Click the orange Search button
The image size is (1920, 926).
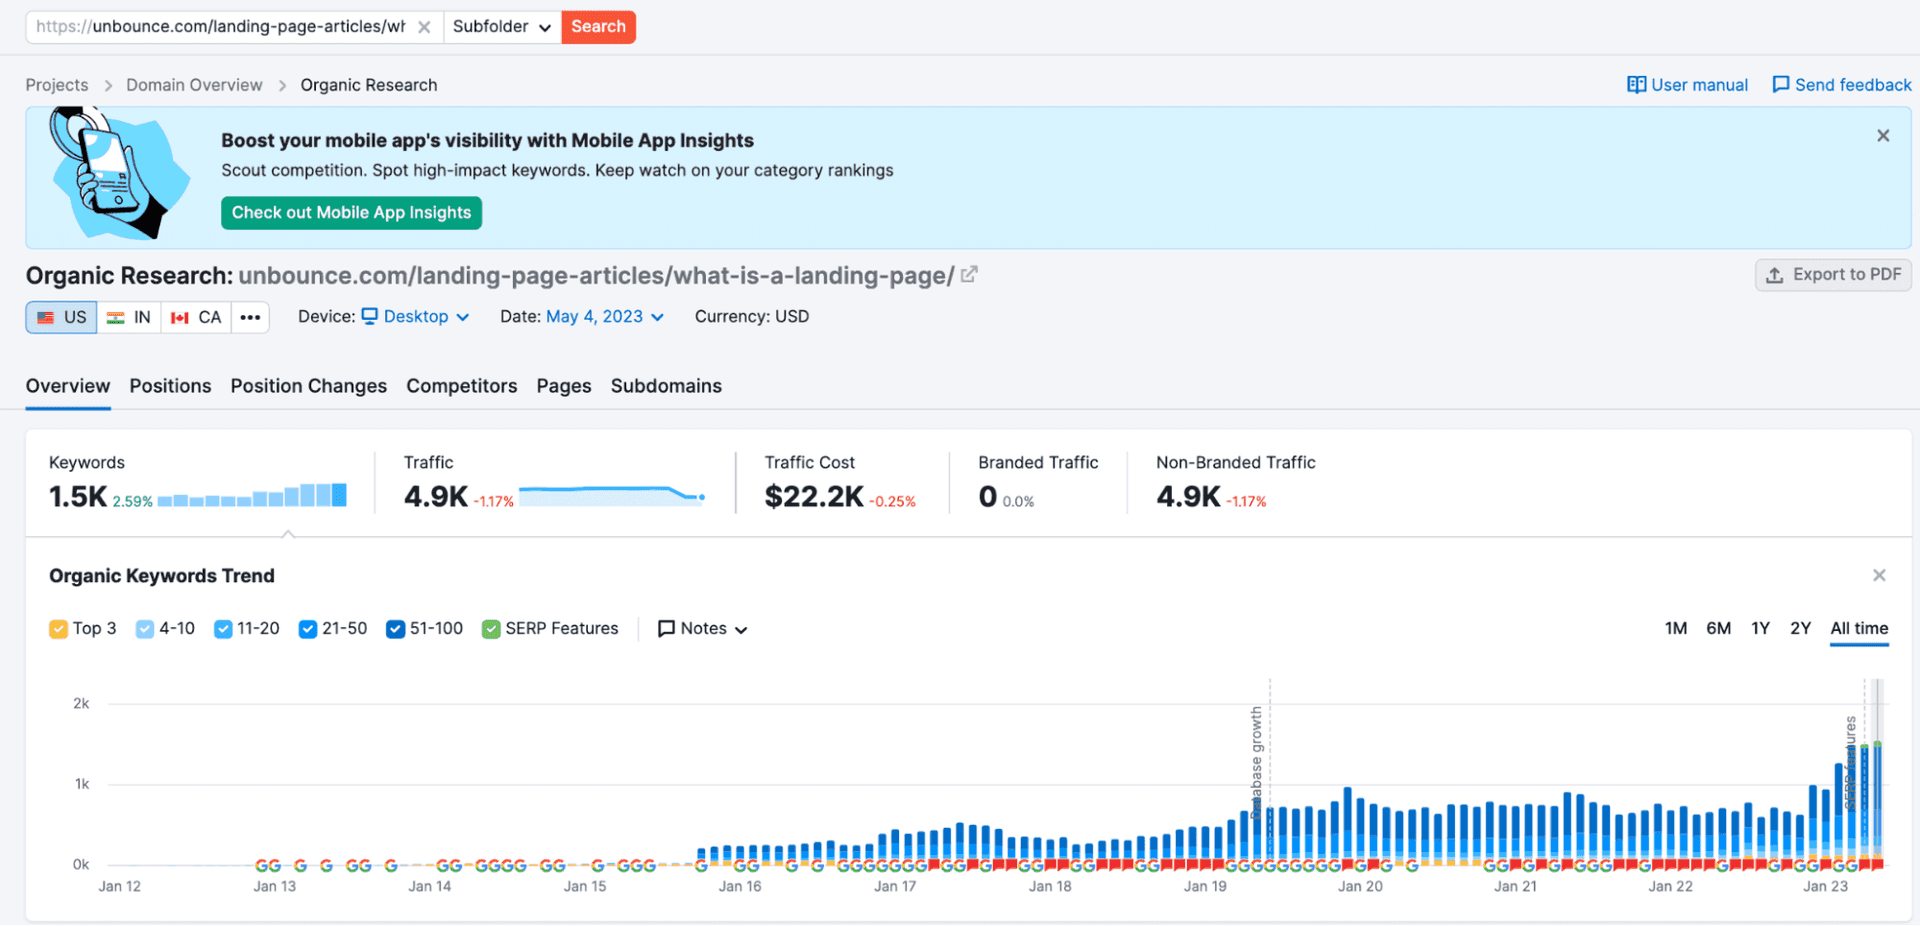[x=598, y=27]
